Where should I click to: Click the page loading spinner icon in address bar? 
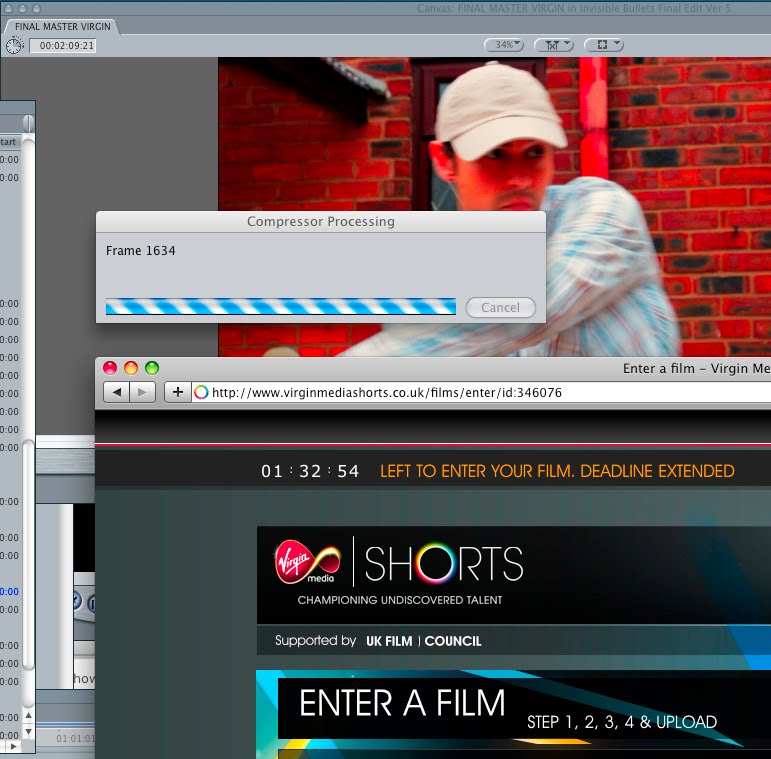tap(201, 392)
